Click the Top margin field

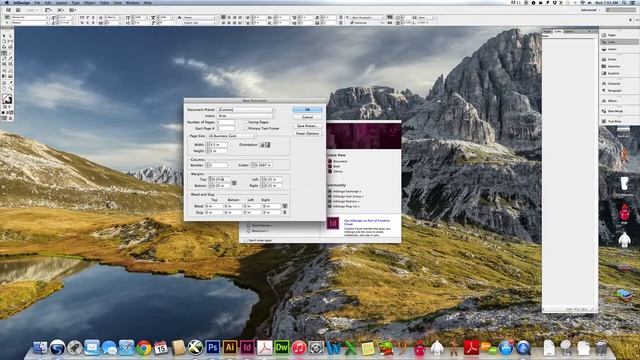coord(219,180)
